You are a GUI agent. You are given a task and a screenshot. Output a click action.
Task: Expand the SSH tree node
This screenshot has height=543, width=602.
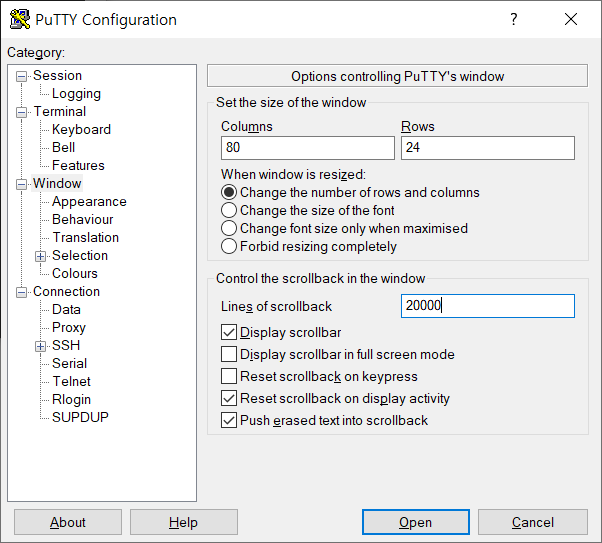click(40, 346)
